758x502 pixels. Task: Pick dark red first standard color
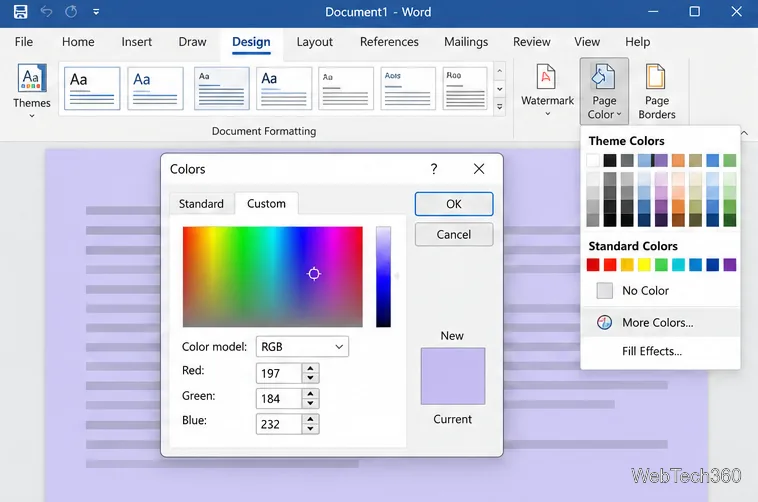pos(593,265)
